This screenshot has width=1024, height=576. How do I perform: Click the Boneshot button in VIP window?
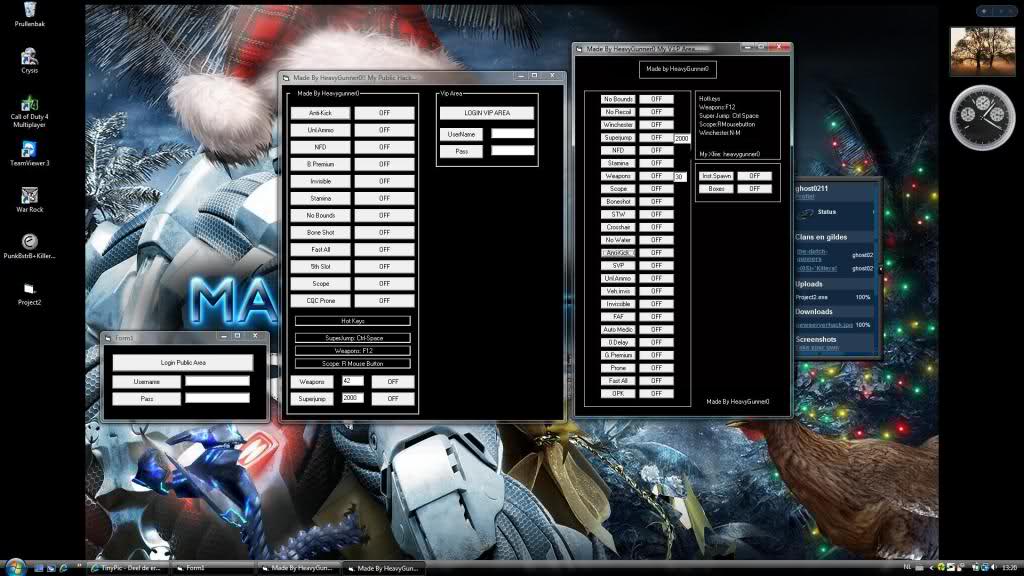[x=618, y=202]
